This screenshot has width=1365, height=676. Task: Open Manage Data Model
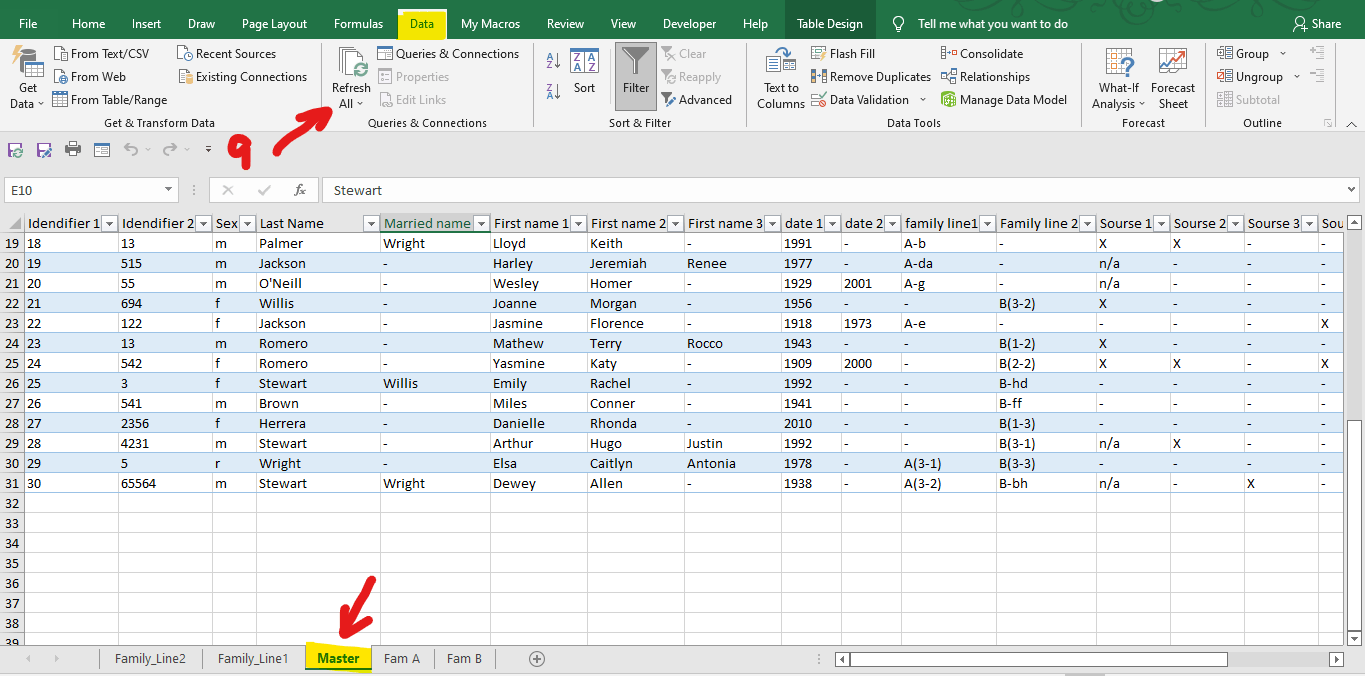tap(1004, 100)
